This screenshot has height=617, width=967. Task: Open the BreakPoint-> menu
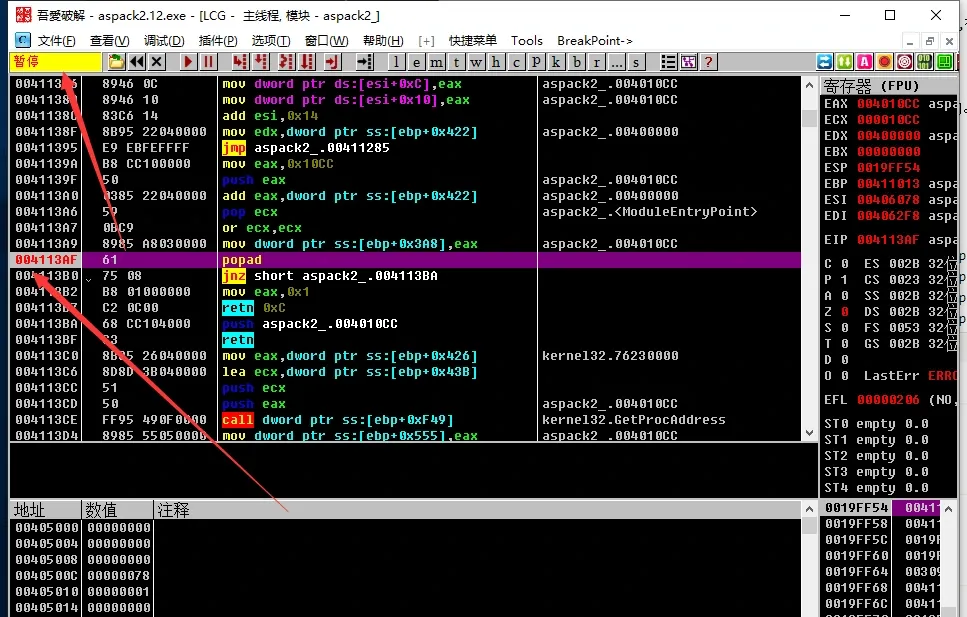pos(595,41)
